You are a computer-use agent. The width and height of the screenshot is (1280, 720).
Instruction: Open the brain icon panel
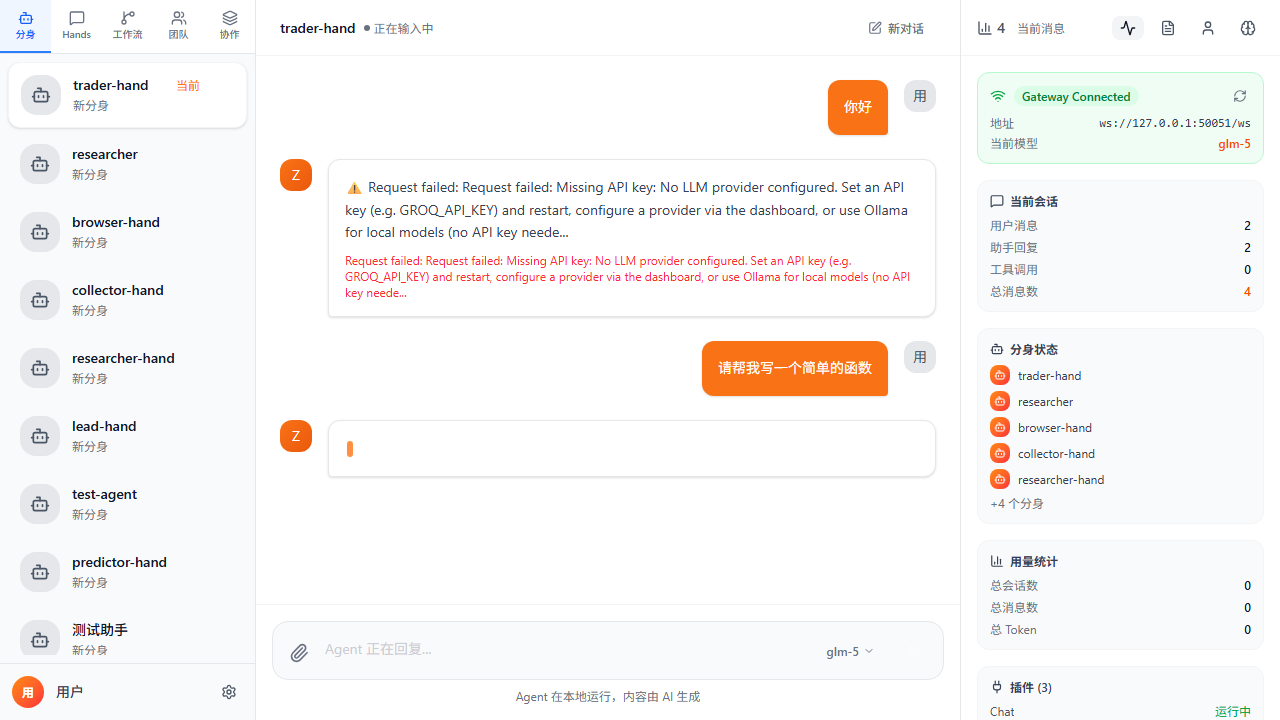pos(1248,28)
